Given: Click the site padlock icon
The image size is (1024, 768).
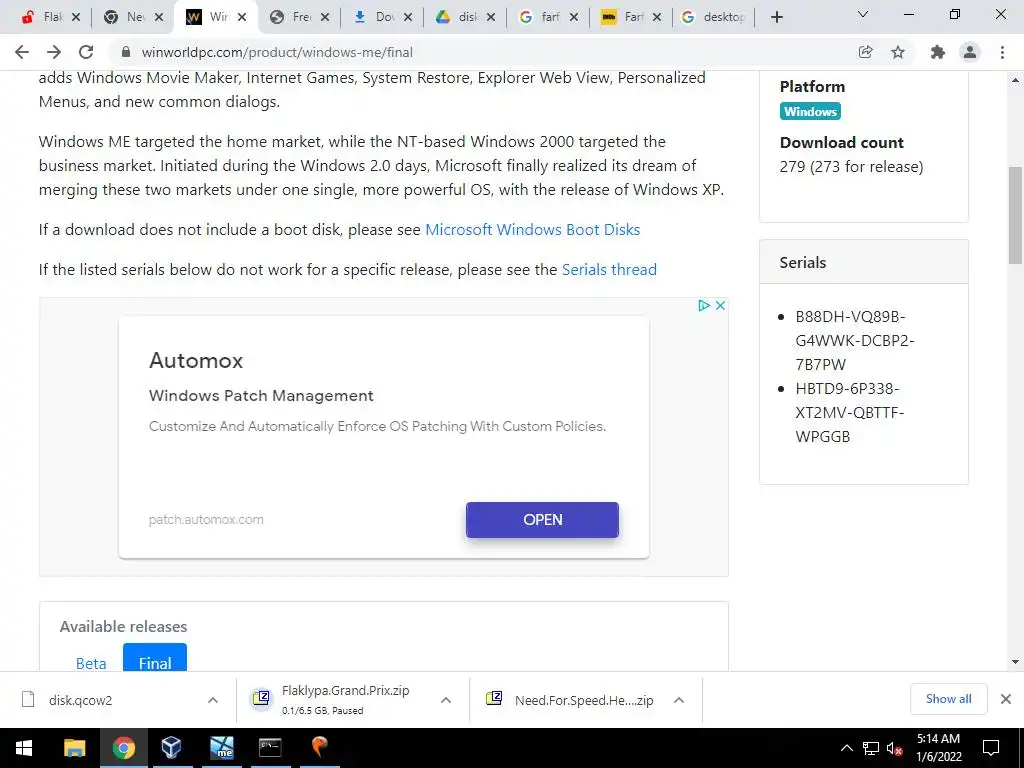Looking at the screenshot, I should 126,52.
